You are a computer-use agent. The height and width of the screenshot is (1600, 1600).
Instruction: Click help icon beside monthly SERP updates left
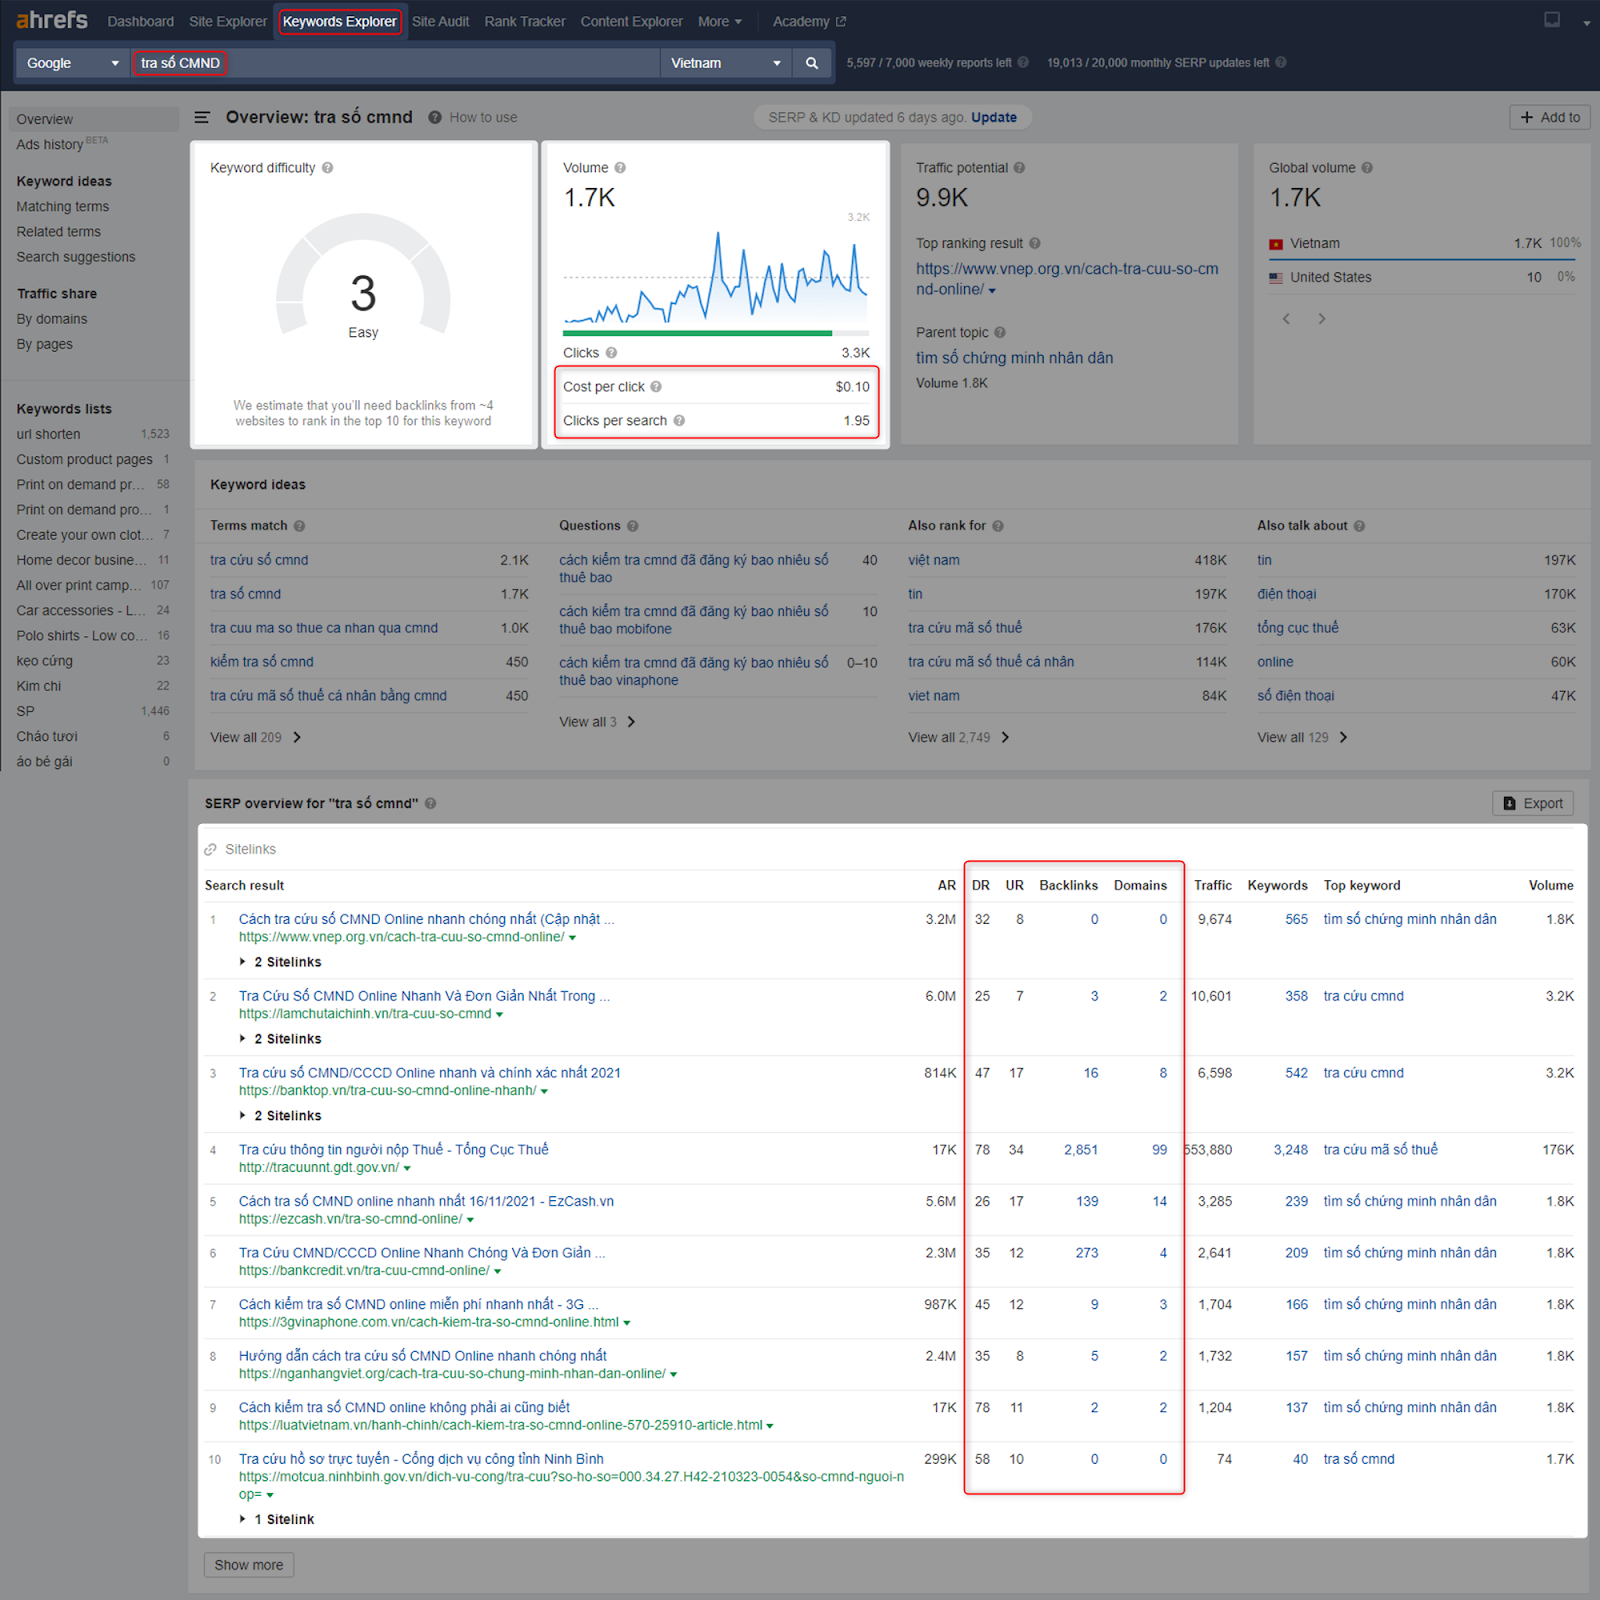point(1281,62)
